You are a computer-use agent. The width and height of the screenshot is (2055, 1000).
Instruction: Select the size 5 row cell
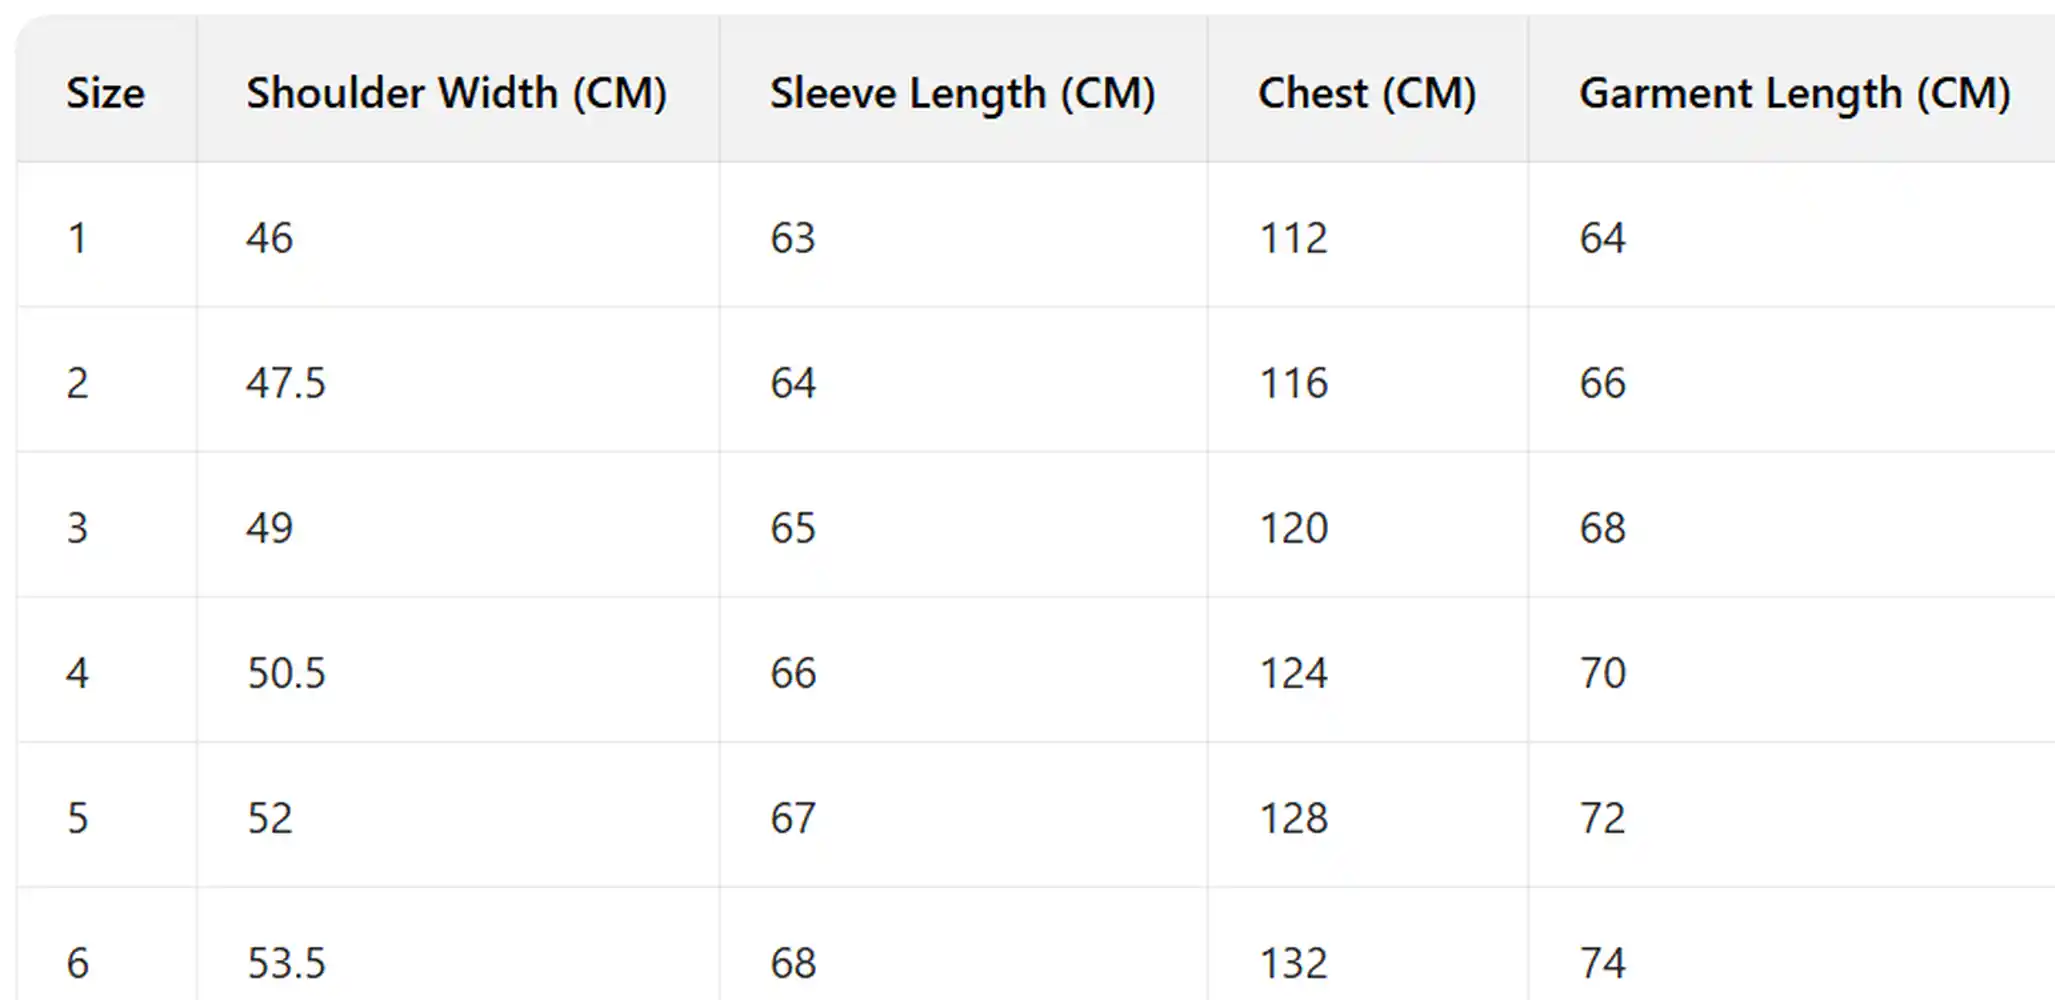(x=77, y=818)
